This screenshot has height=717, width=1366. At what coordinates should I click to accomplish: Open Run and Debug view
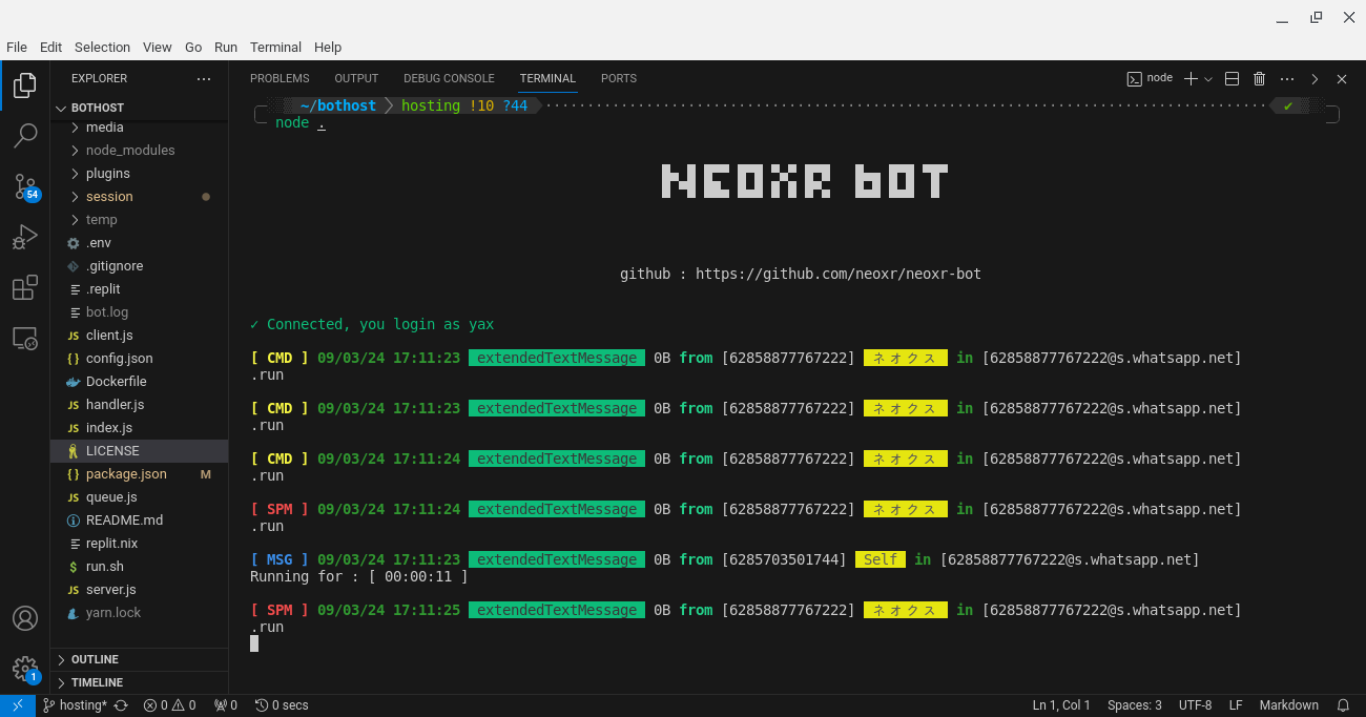click(x=25, y=237)
